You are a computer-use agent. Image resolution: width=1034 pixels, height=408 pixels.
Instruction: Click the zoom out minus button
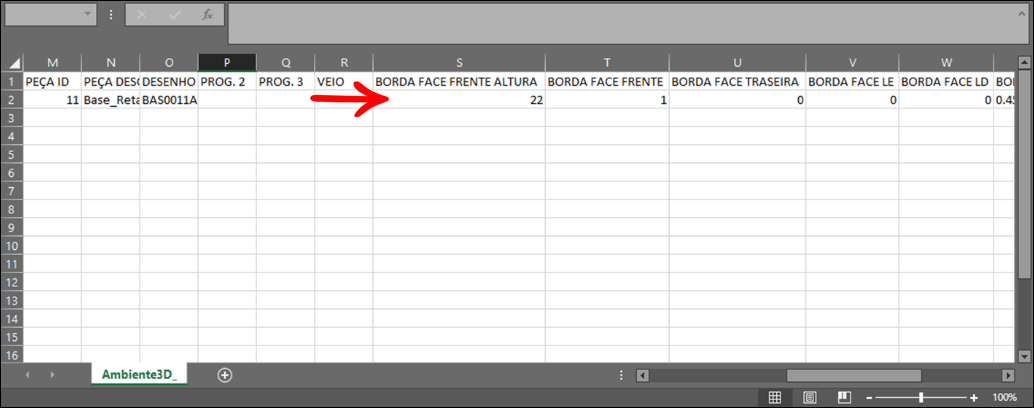[x=869, y=398]
